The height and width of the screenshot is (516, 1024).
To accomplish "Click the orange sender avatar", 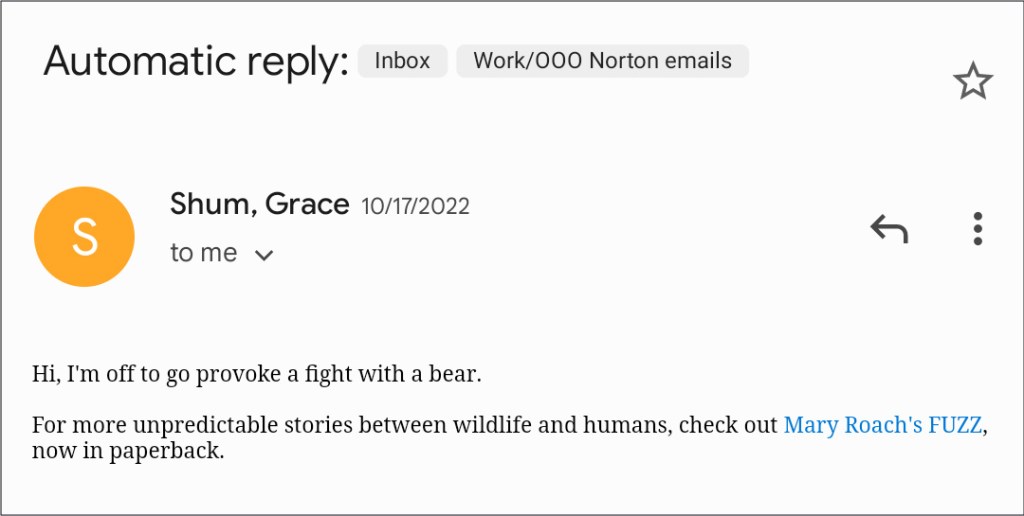I will (84, 236).
